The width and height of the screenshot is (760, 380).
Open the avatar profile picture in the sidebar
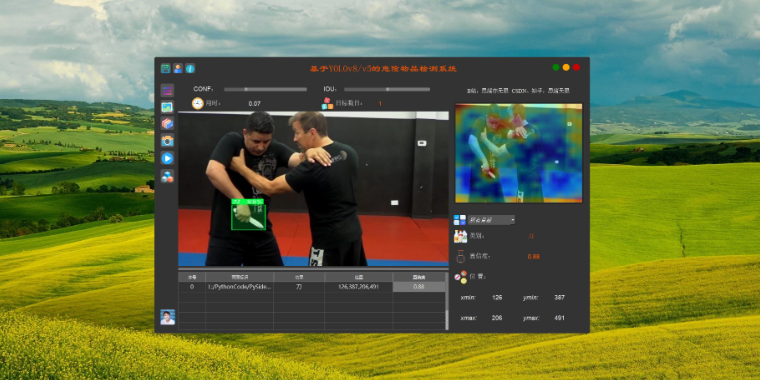[x=168, y=317]
